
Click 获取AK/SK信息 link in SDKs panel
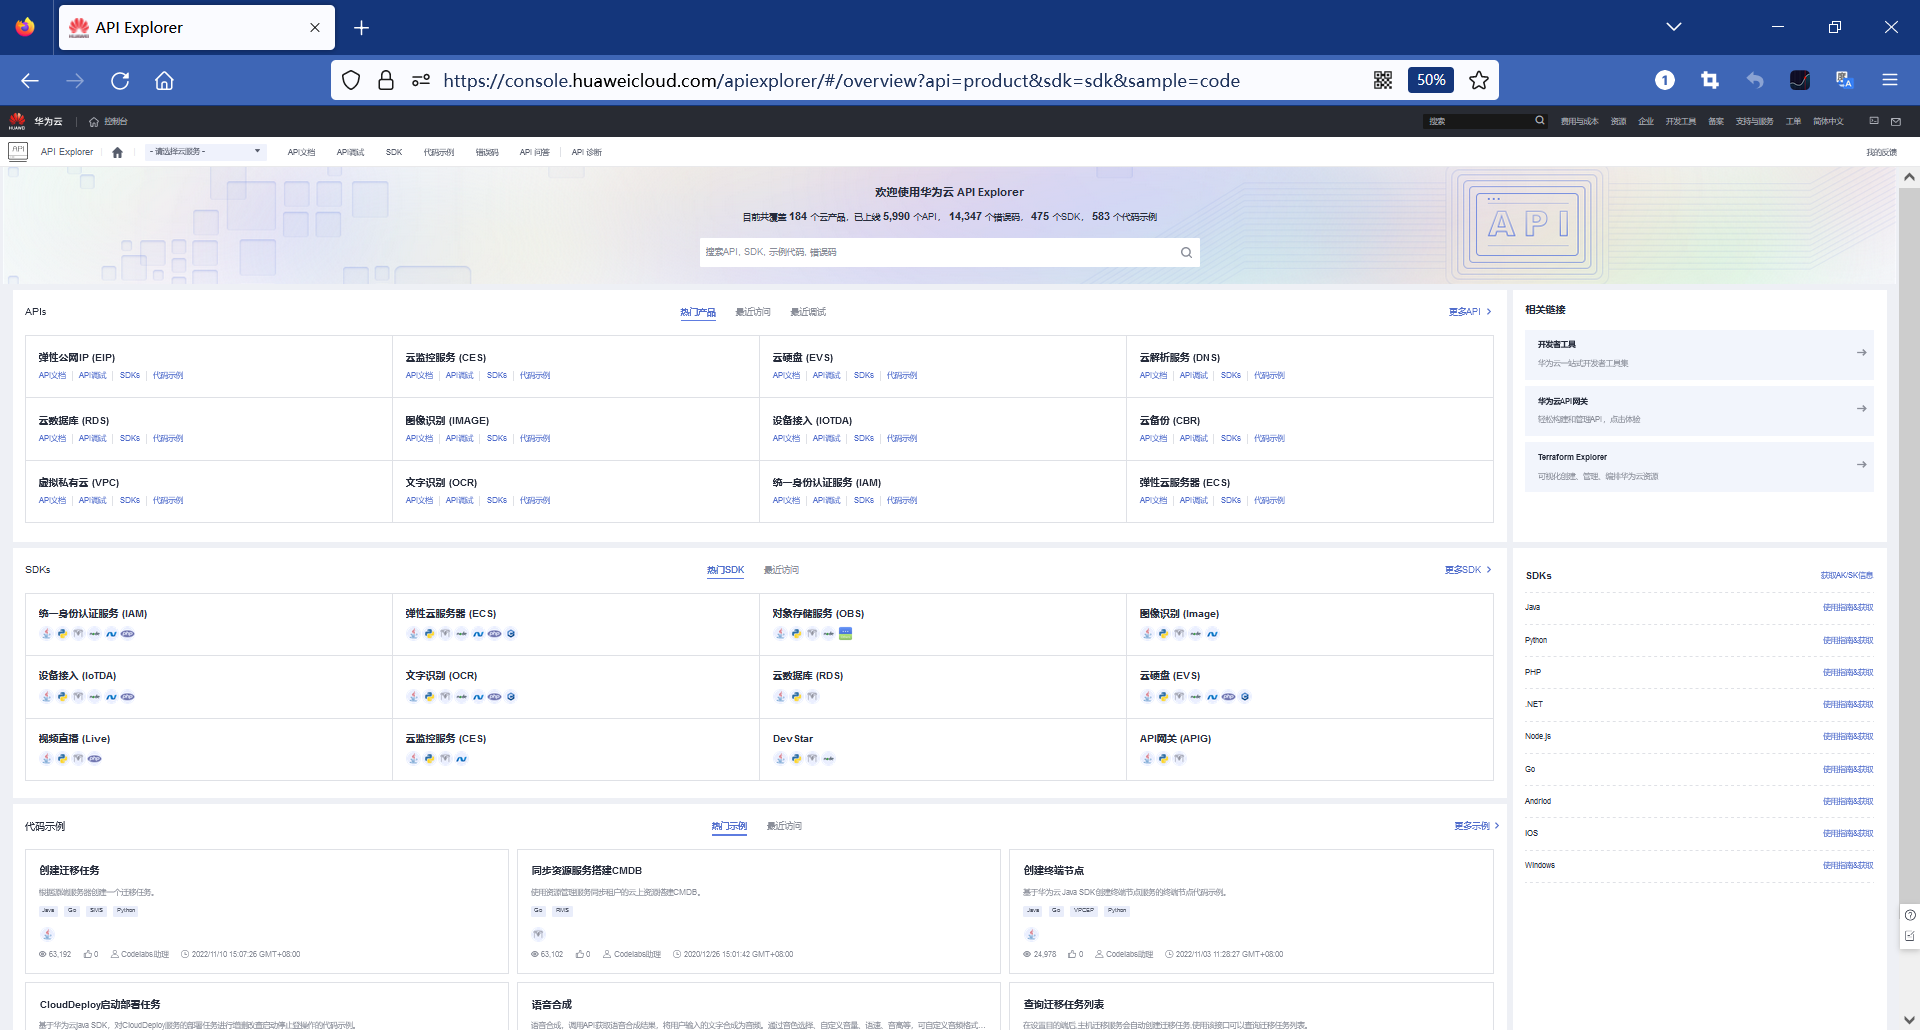(1847, 576)
